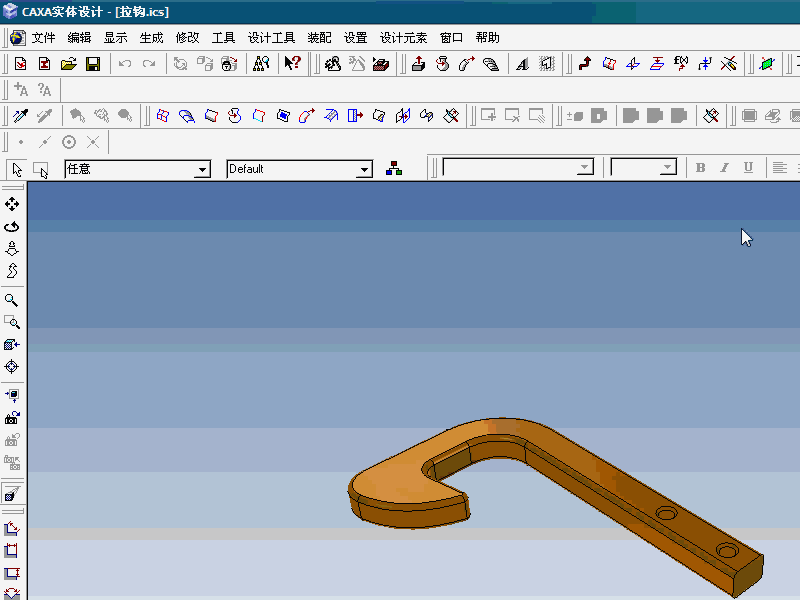Open the 显示 menu
The image size is (800, 600).
(x=115, y=38)
